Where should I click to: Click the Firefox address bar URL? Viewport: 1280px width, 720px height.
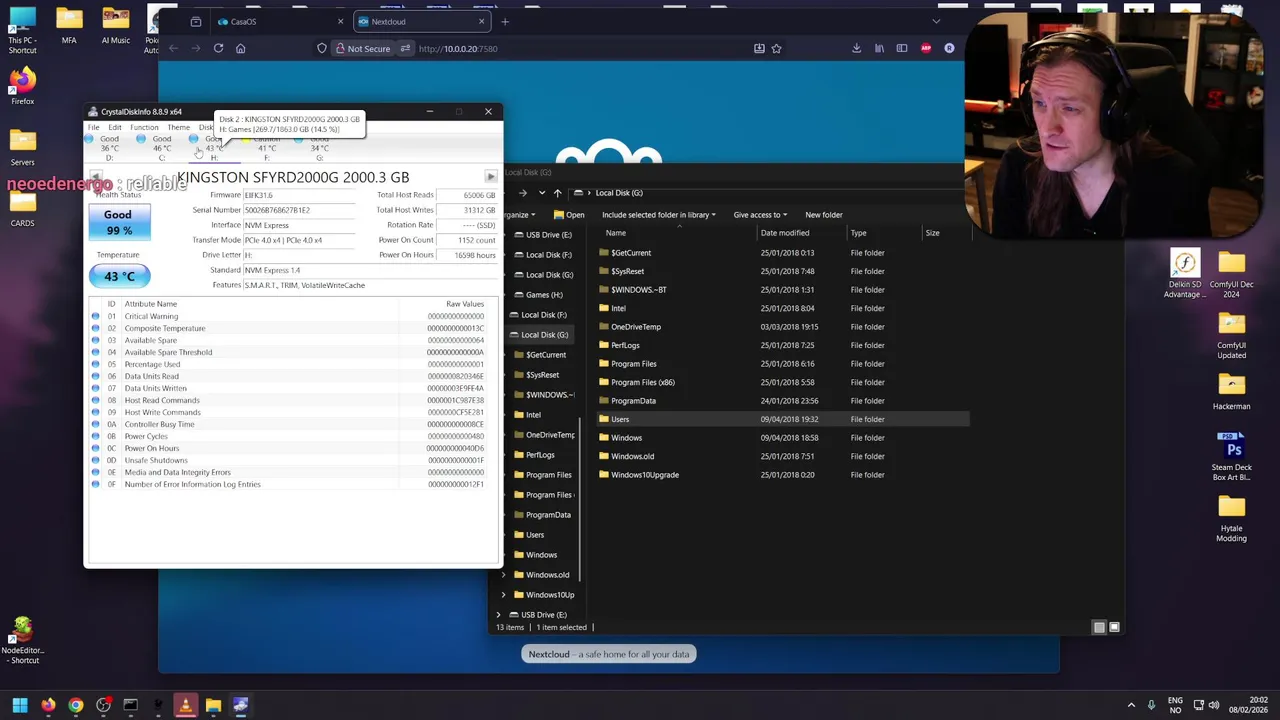458,48
